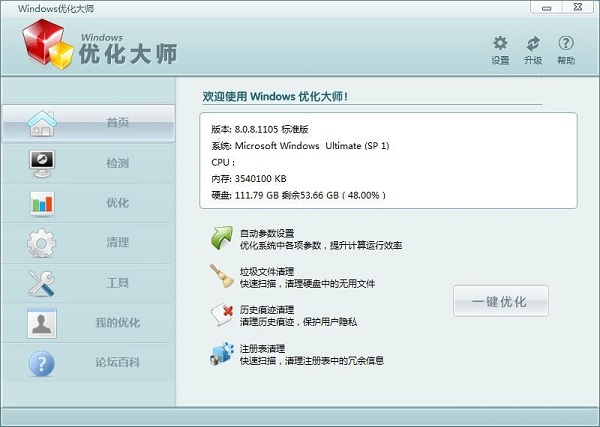Click description 优化系统中各项参数，提升计算运行效率
This screenshot has width=600, height=427.
click(x=321, y=245)
